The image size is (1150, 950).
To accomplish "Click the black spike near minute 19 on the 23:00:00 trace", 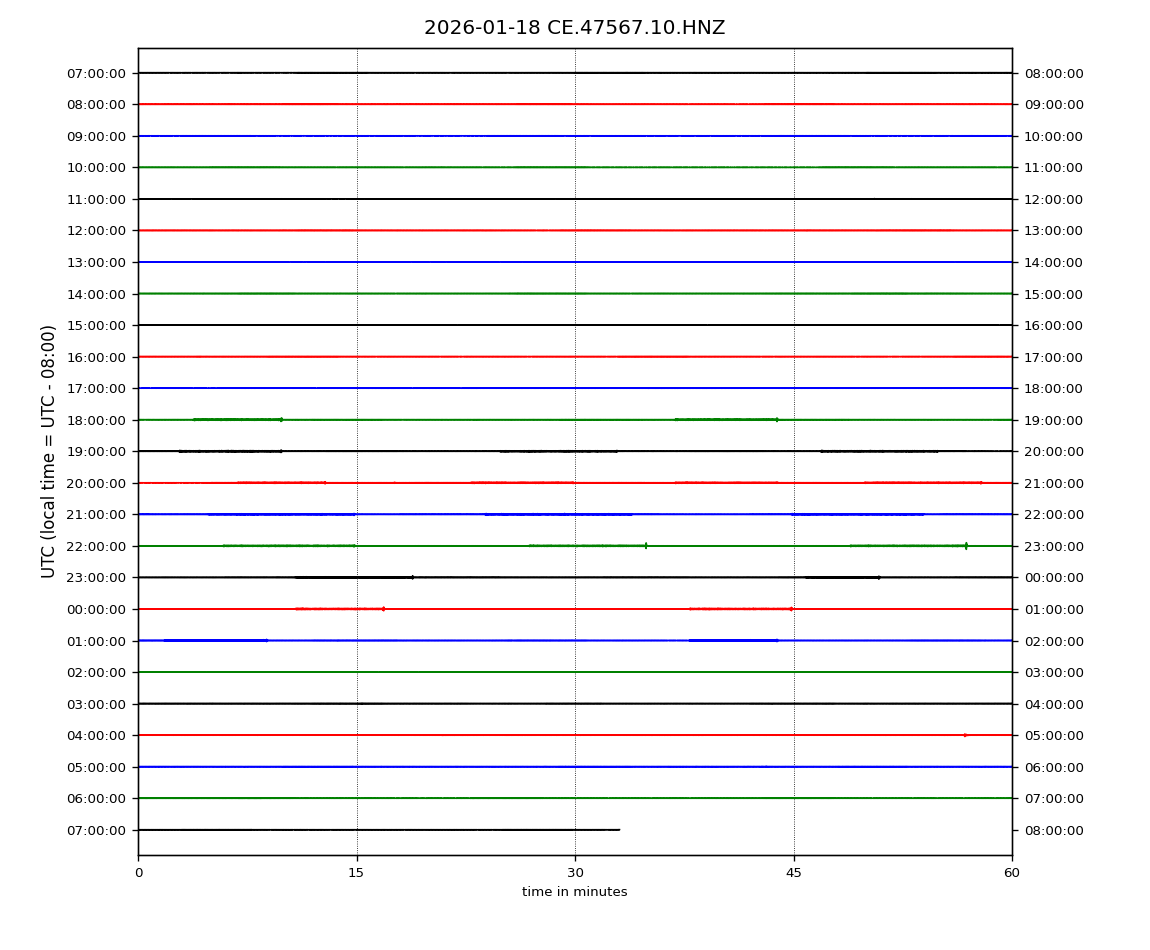I will pyautogui.click(x=412, y=577).
